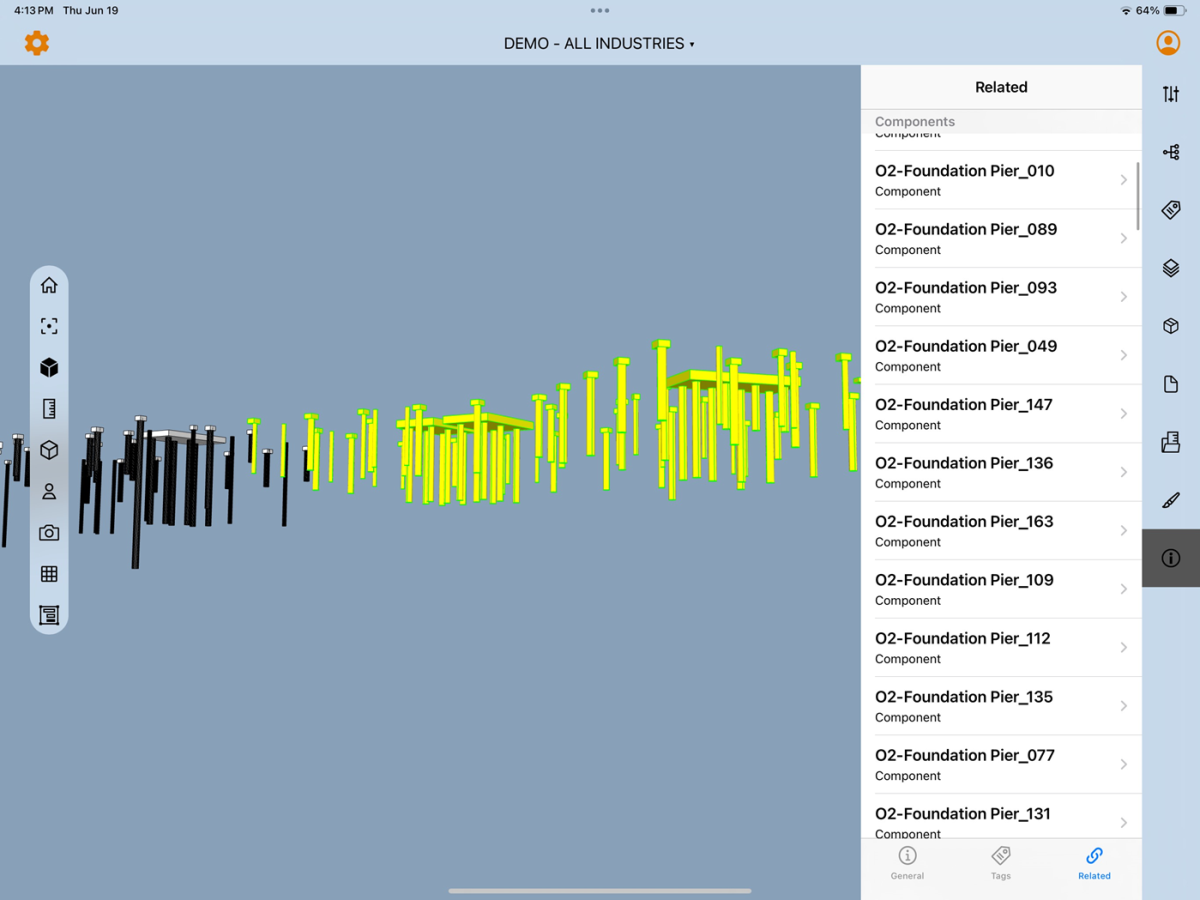Switch to the Tags tab

tap(1001, 863)
